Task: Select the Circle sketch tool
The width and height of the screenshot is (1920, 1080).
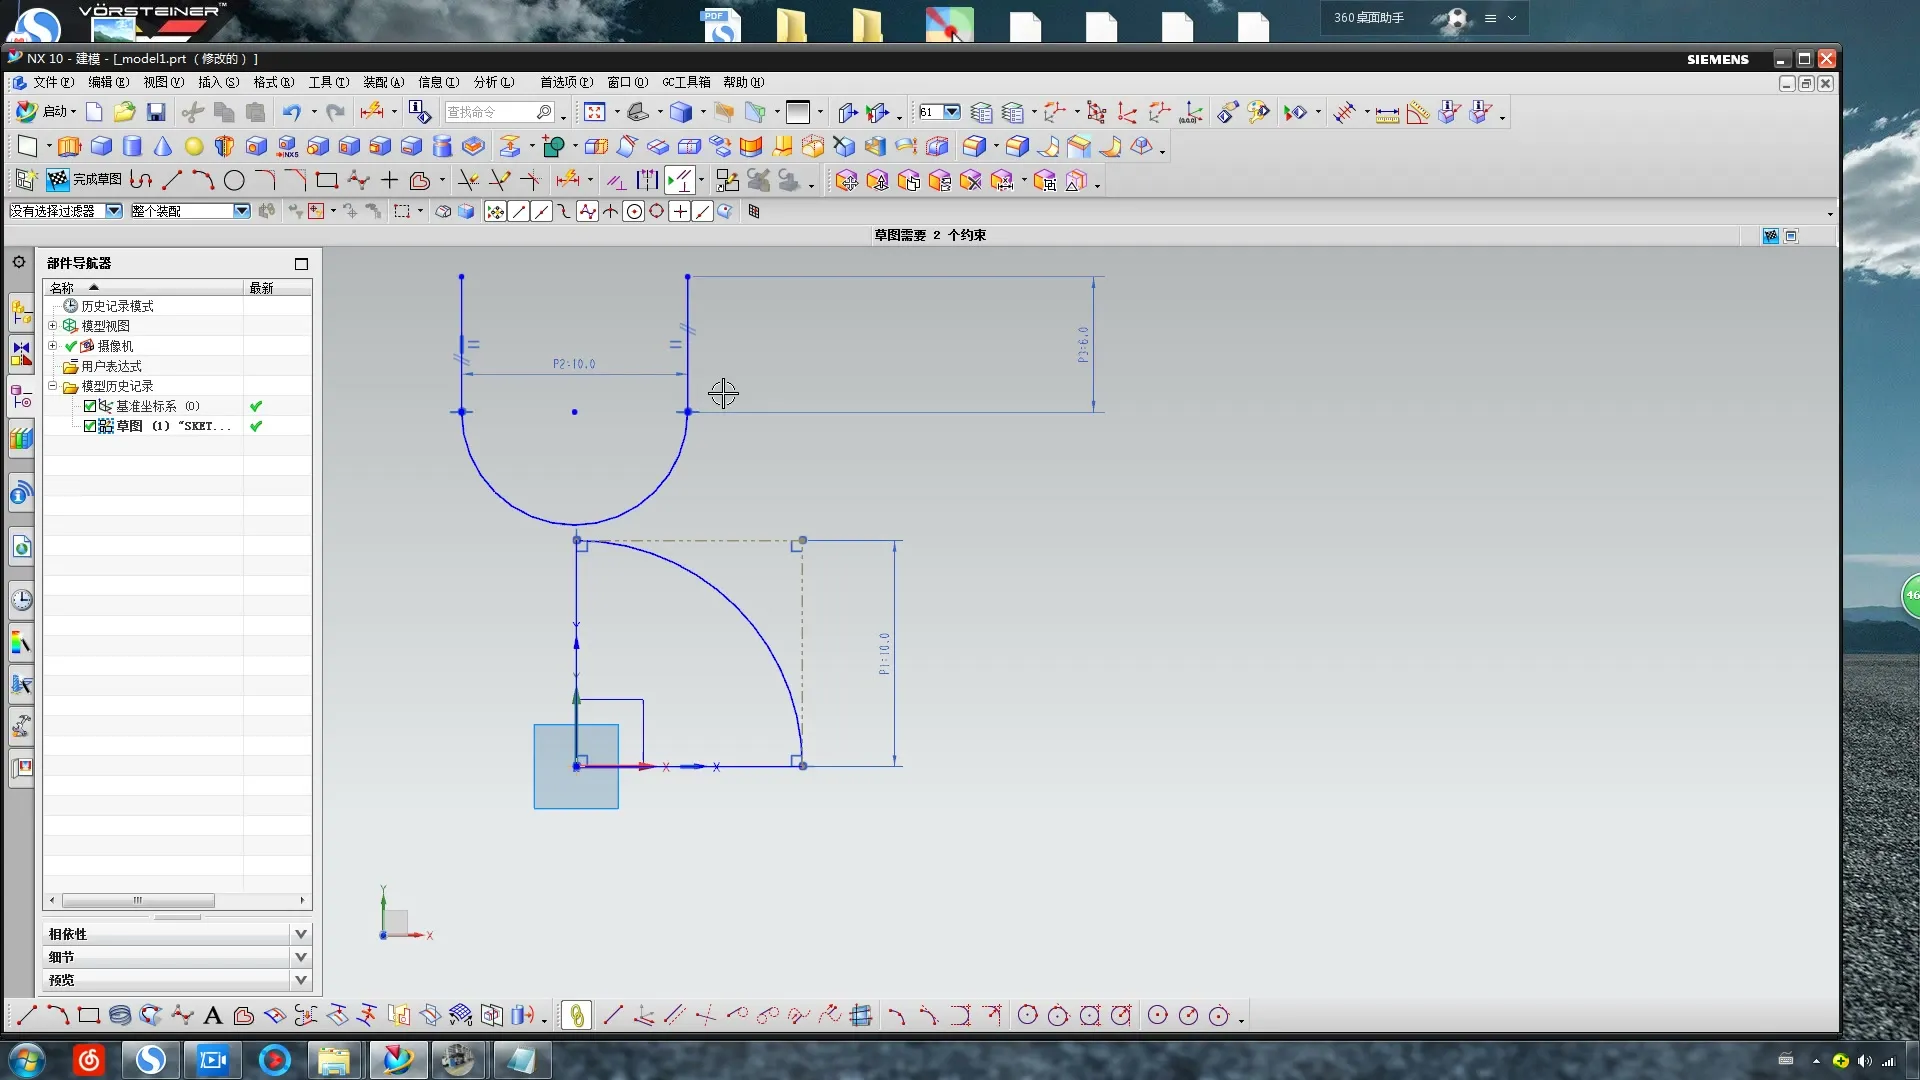Action: click(x=234, y=181)
